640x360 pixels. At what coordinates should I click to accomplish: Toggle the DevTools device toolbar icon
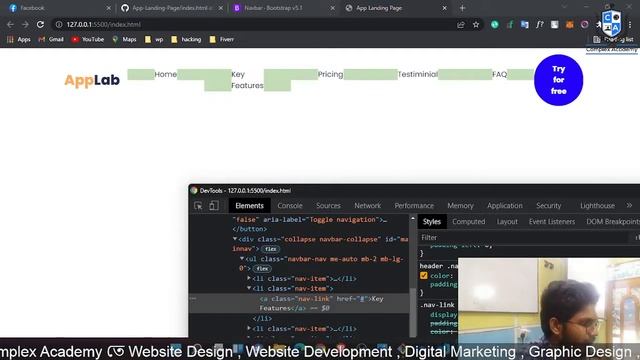click(213, 206)
